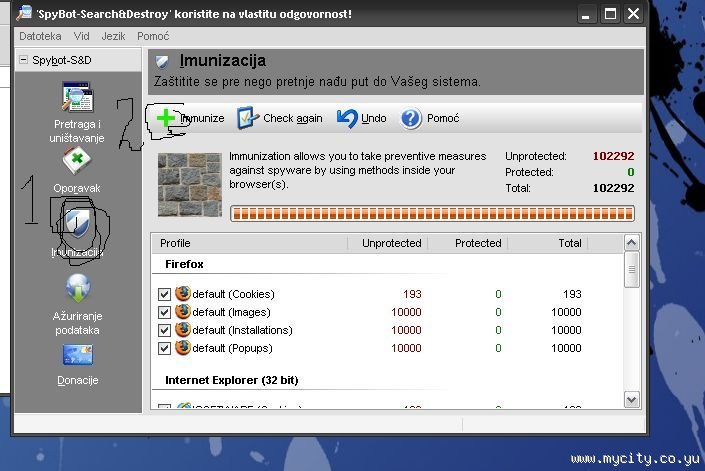Screen dimensions: 705x471
Task: Click the shield icon in the Imunizacija header
Action: tap(162, 62)
